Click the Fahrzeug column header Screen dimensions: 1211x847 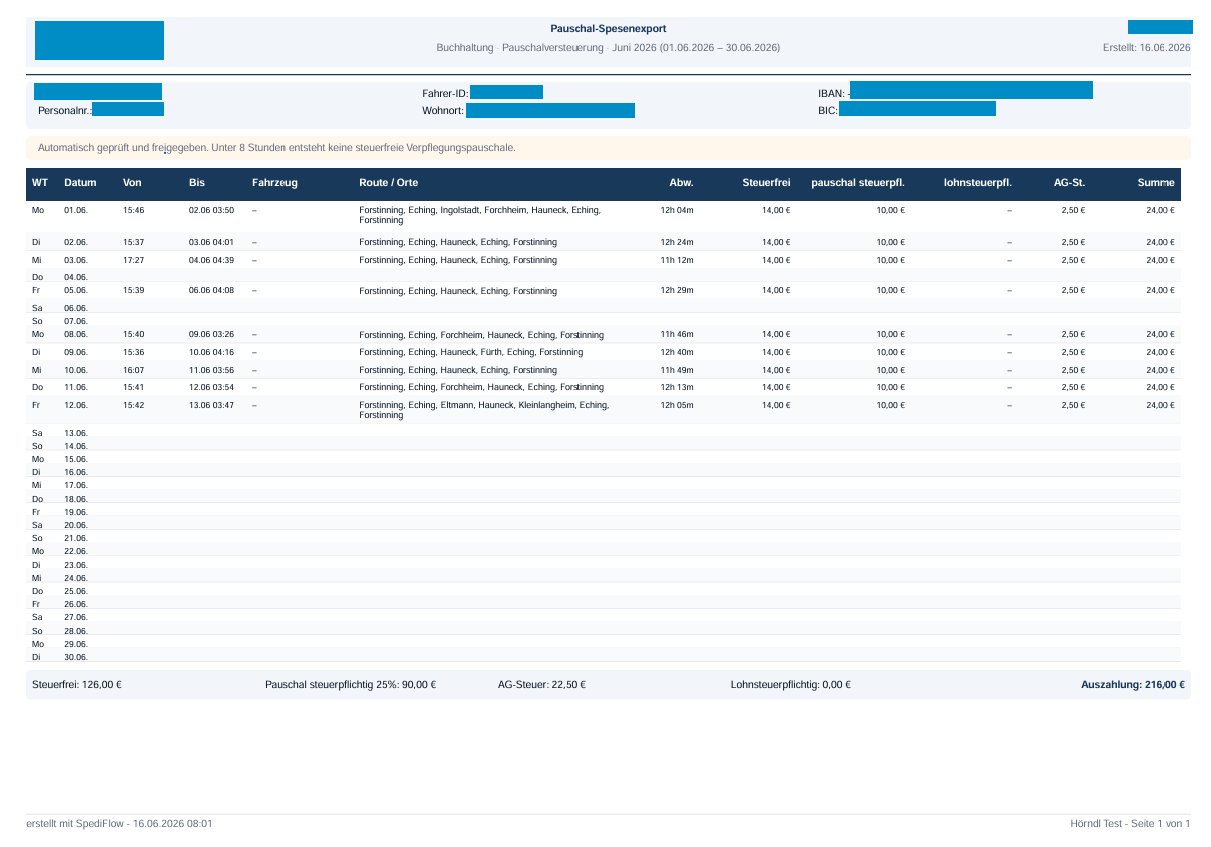(x=275, y=183)
